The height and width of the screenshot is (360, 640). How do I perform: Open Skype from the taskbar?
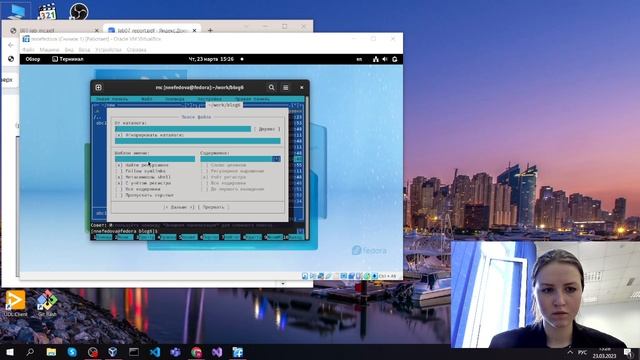point(72,352)
